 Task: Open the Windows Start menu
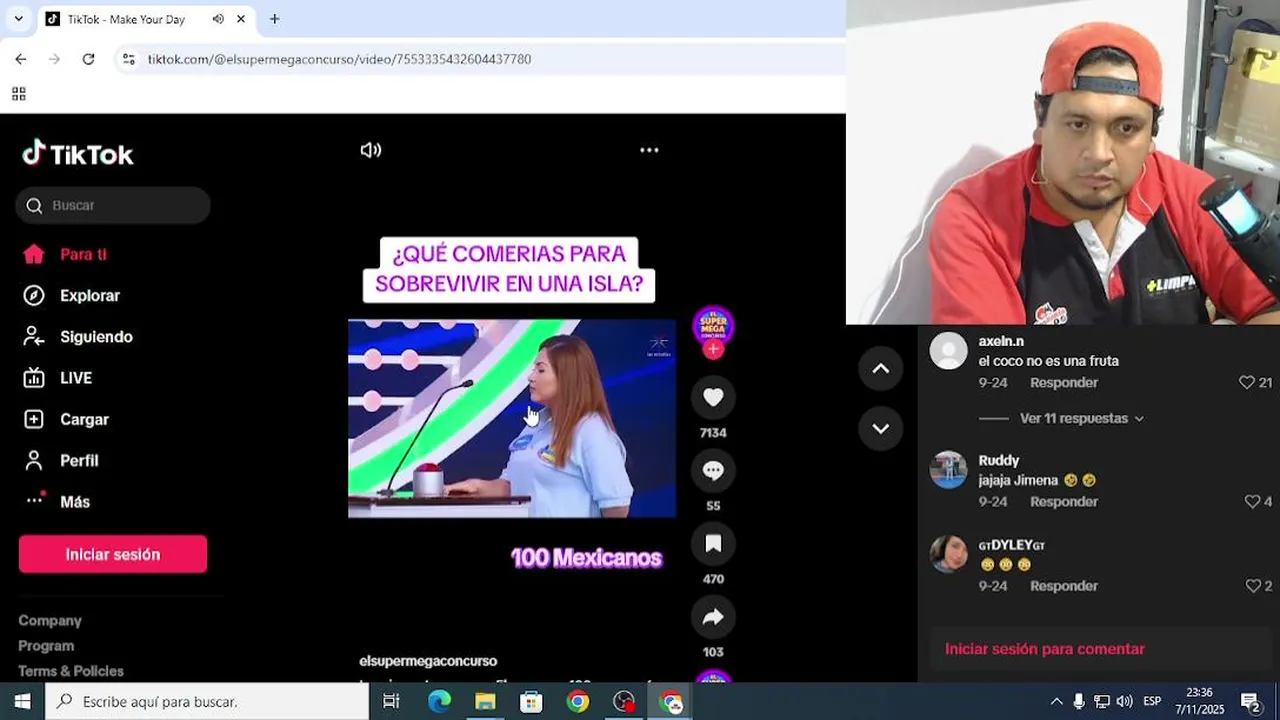coord(22,701)
